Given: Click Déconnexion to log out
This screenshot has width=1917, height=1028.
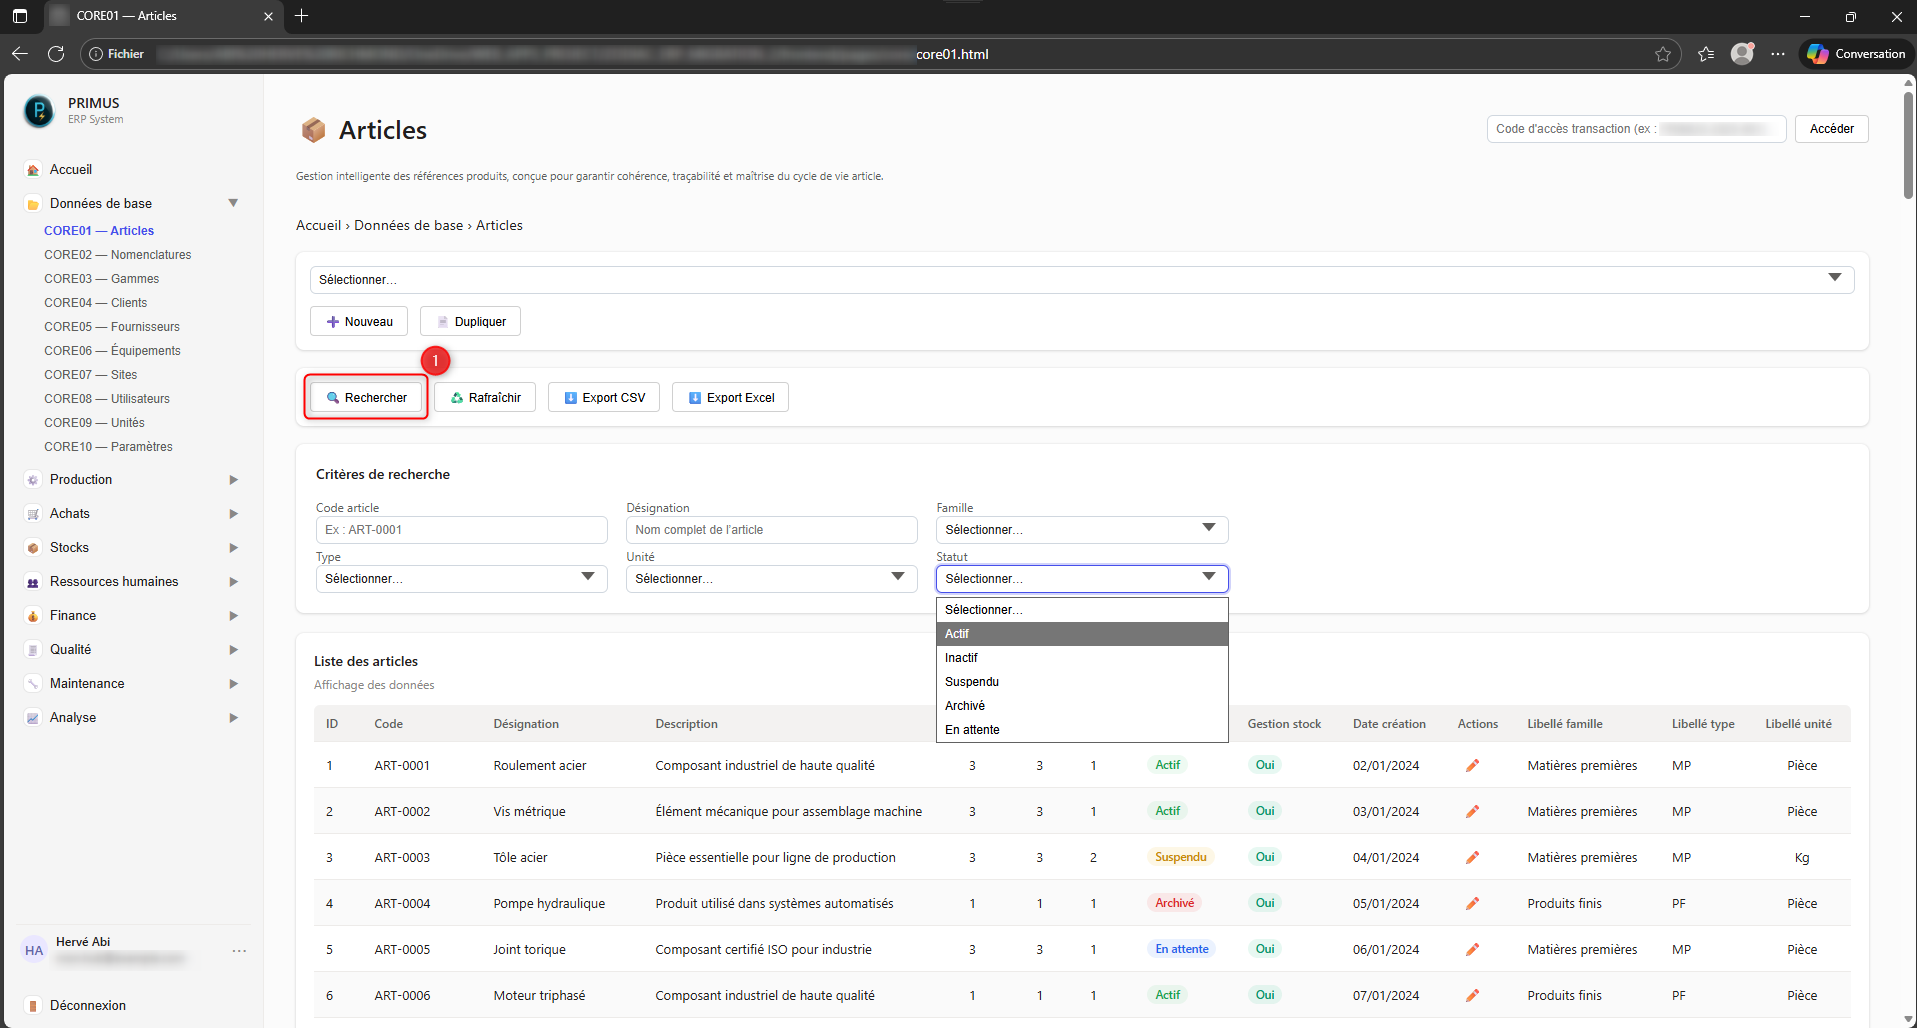Looking at the screenshot, I should (88, 1006).
